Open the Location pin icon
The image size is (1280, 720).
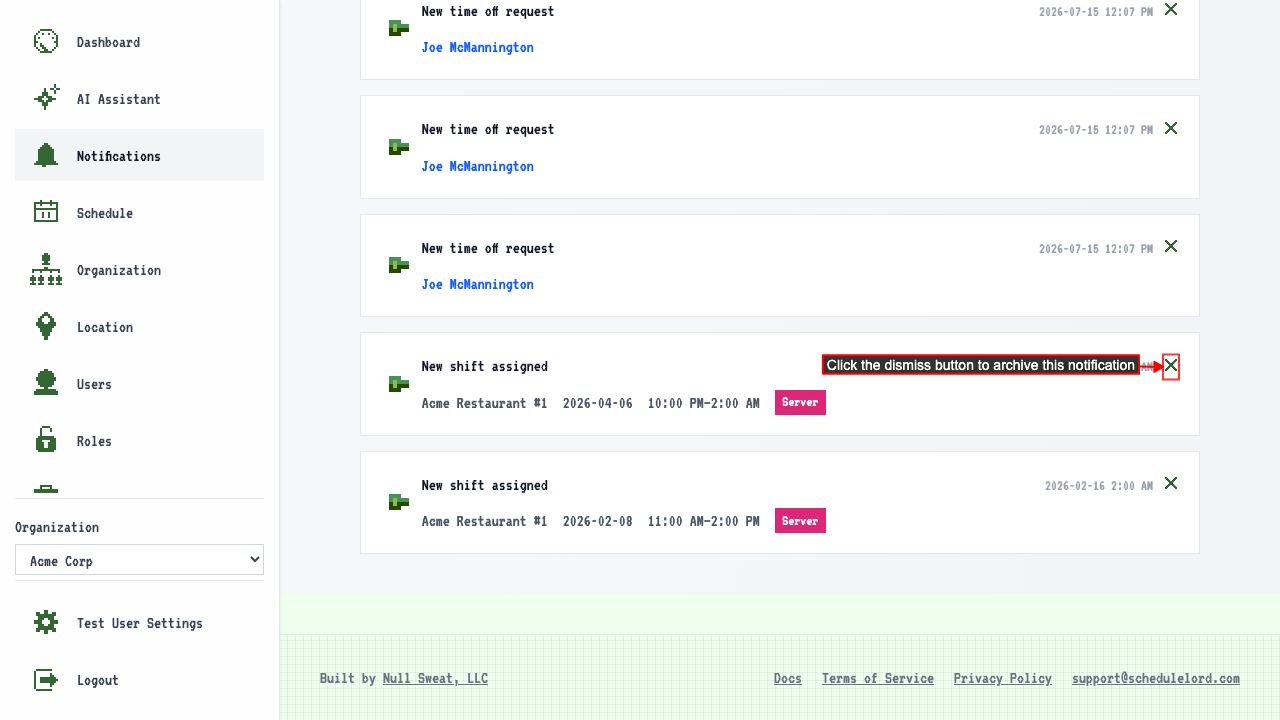pos(46,326)
